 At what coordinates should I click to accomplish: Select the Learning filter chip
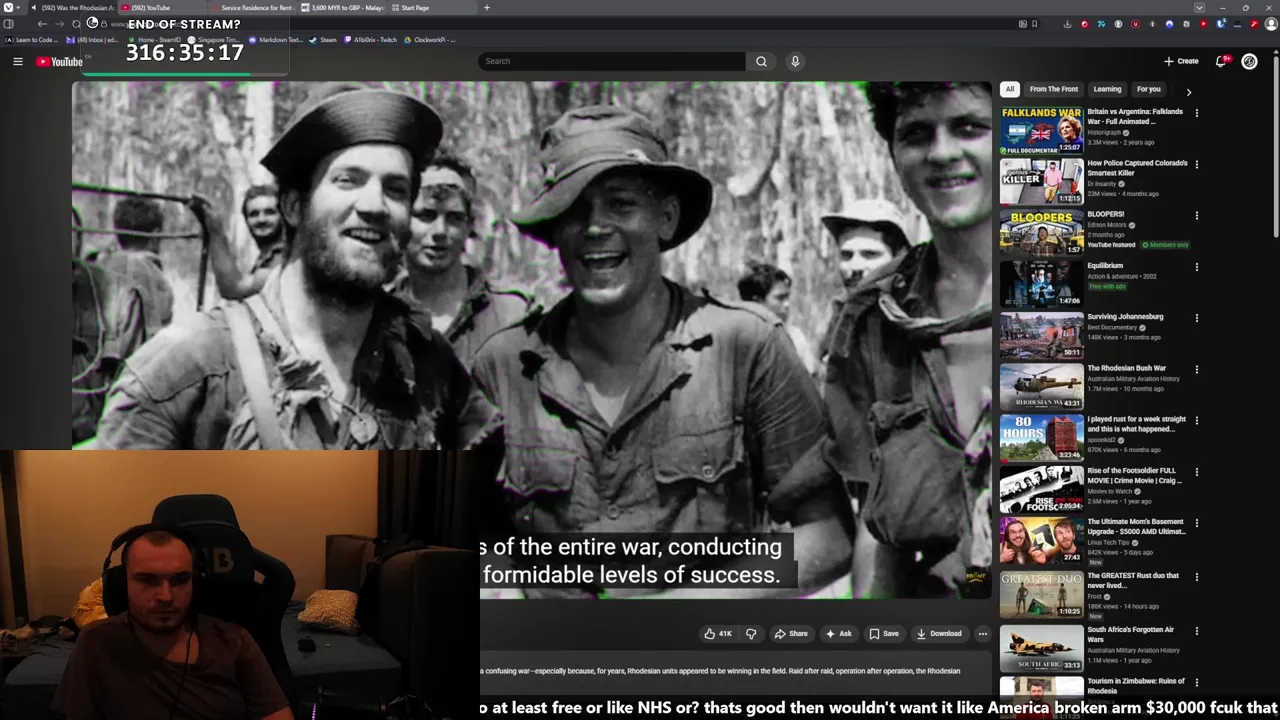coord(1107,89)
